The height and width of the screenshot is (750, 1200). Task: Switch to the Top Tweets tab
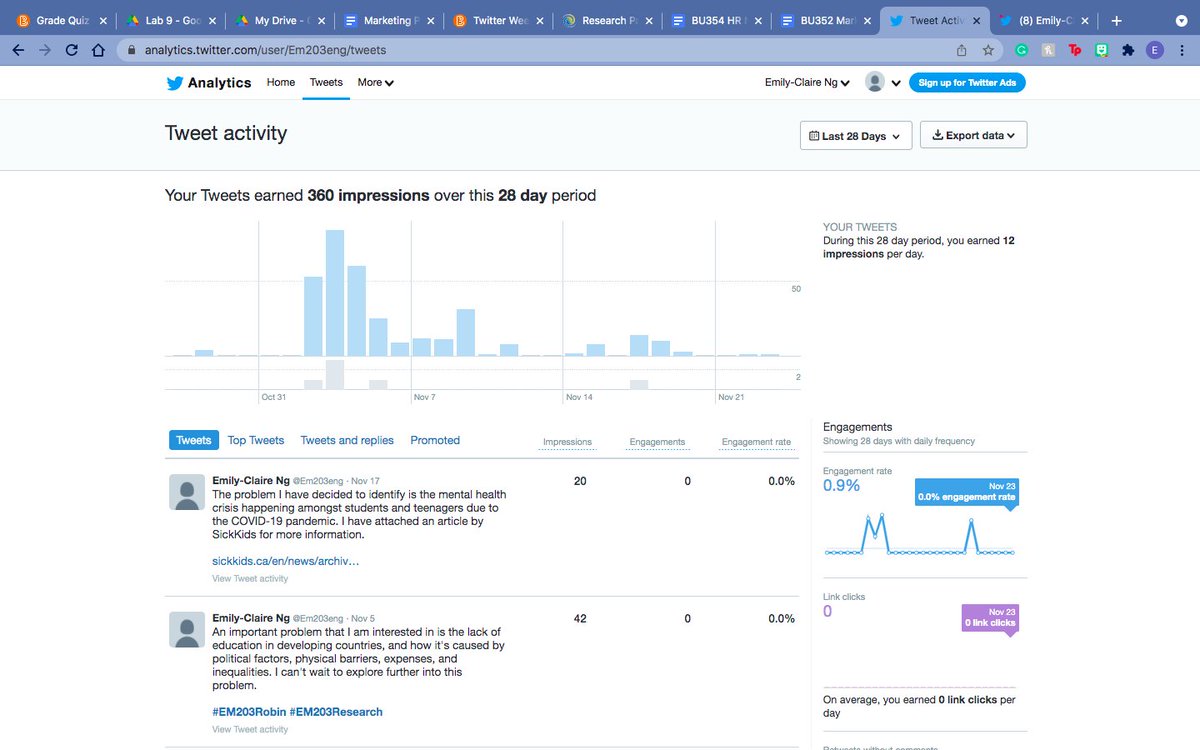256,440
